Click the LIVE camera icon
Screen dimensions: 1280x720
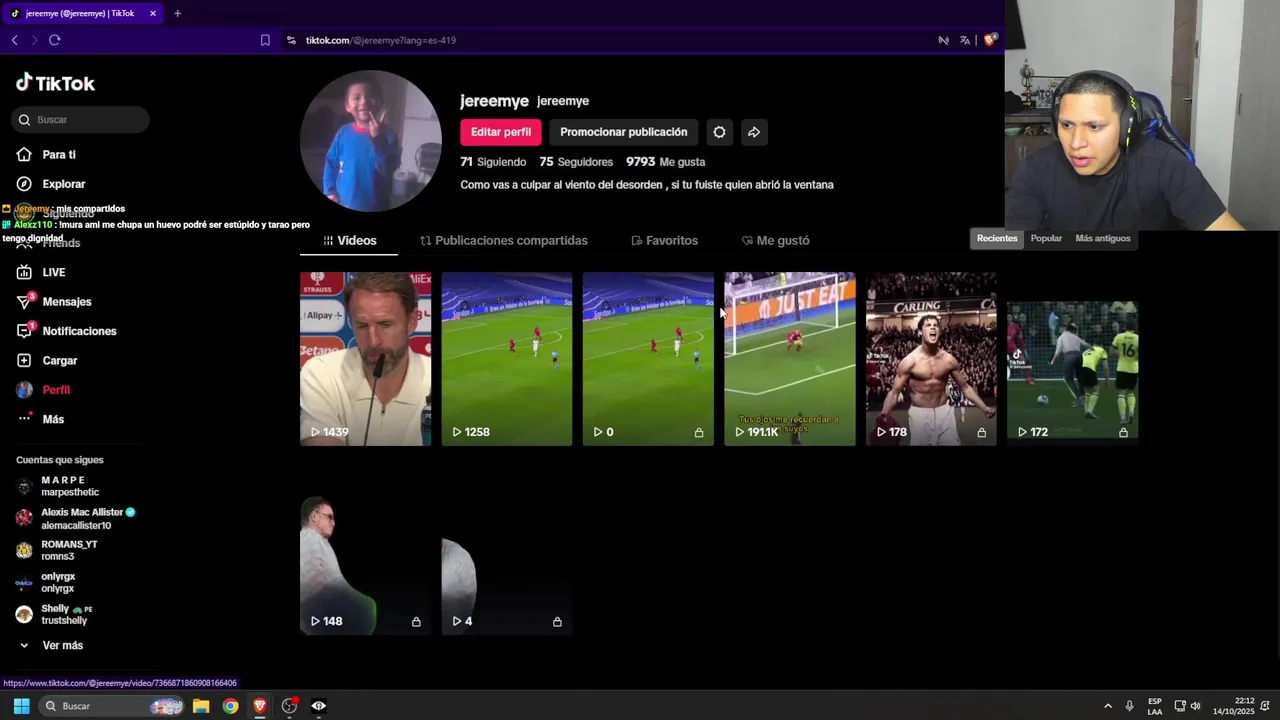point(25,272)
